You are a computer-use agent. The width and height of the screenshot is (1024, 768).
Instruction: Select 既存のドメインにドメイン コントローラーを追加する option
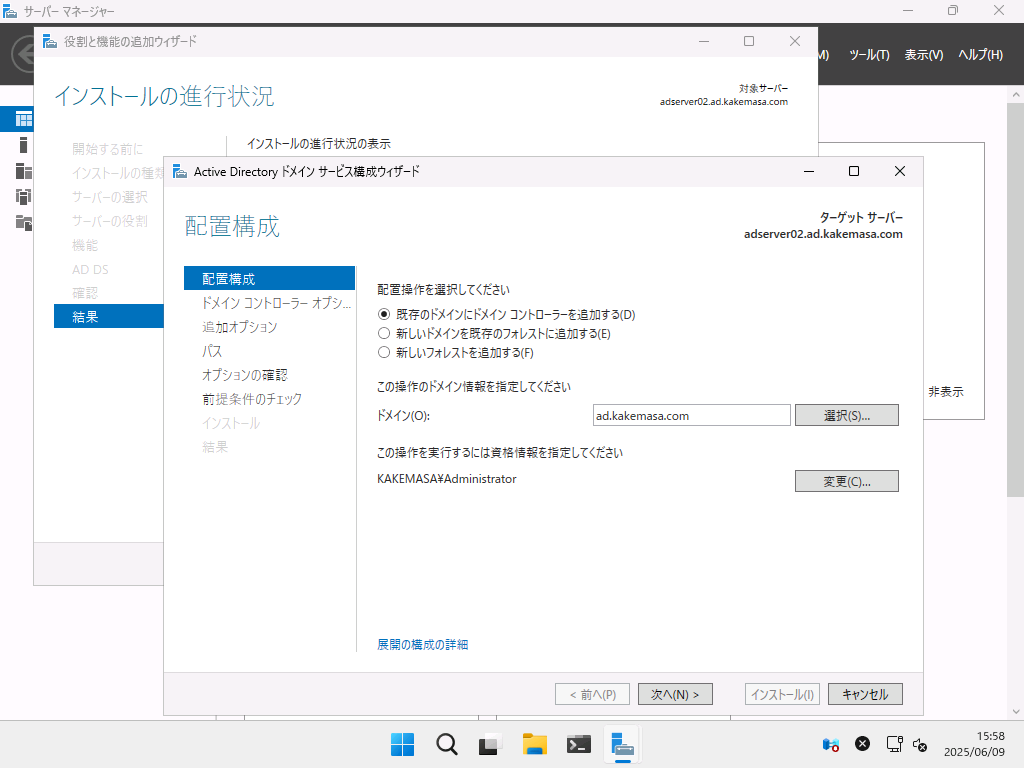[x=506, y=315]
